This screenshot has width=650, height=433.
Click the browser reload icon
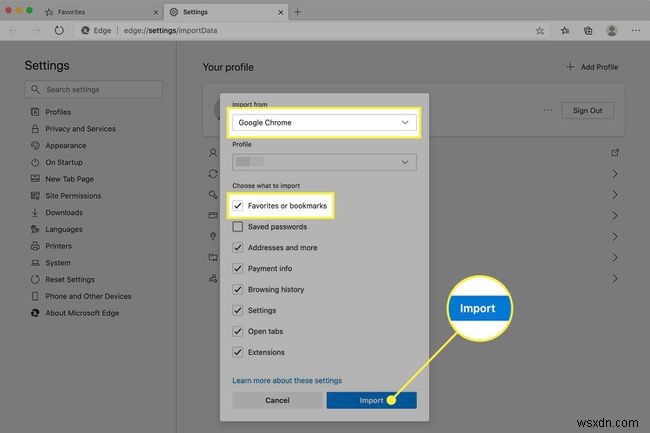pyautogui.click(x=59, y=30)
